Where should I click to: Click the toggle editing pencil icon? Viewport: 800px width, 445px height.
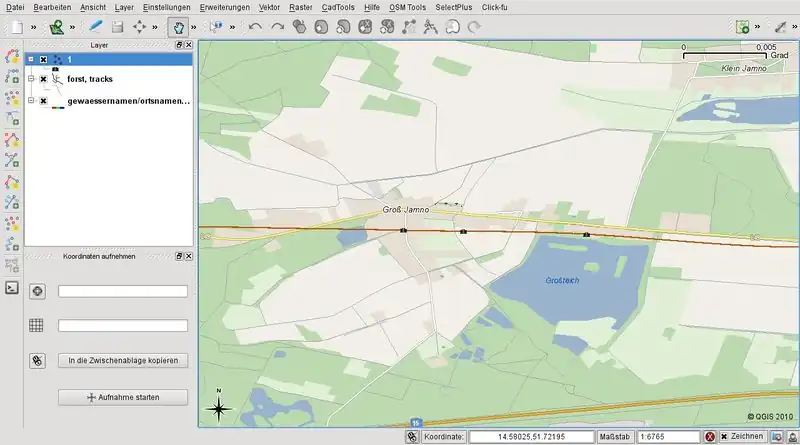tap(95, 27)
